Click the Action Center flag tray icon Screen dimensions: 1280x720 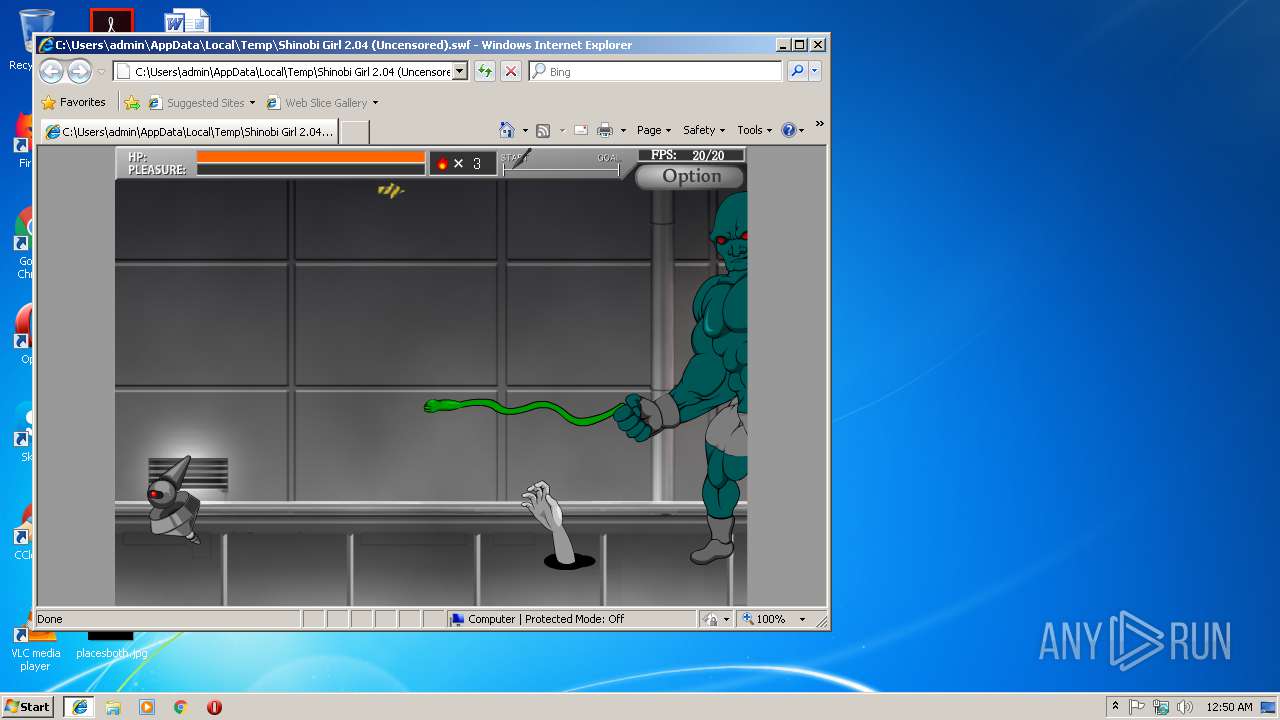(x=1137, y=707)
